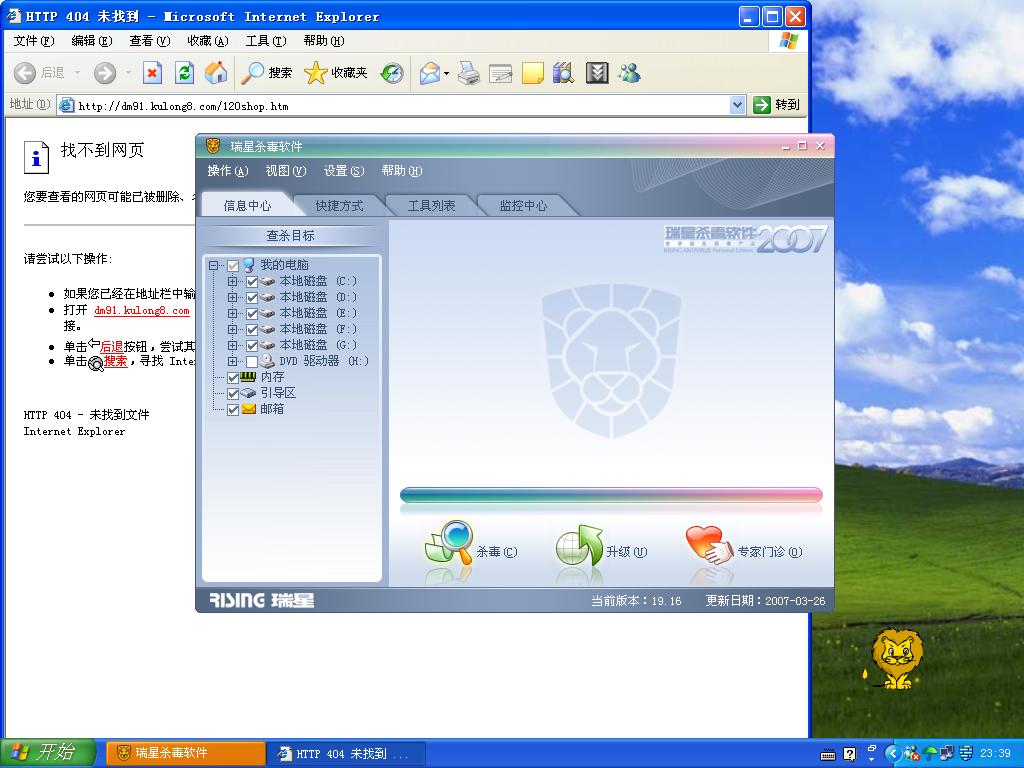Click the Rising lion mascot on desktop
The image size is (1024, 768).
click(x=896, y=658)
